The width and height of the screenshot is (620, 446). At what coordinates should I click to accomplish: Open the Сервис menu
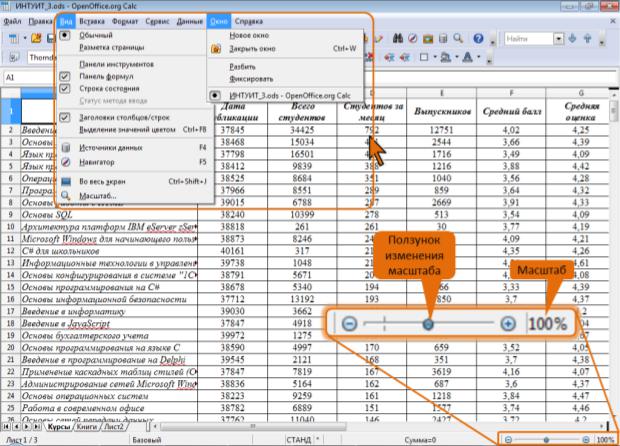point(157,21)
